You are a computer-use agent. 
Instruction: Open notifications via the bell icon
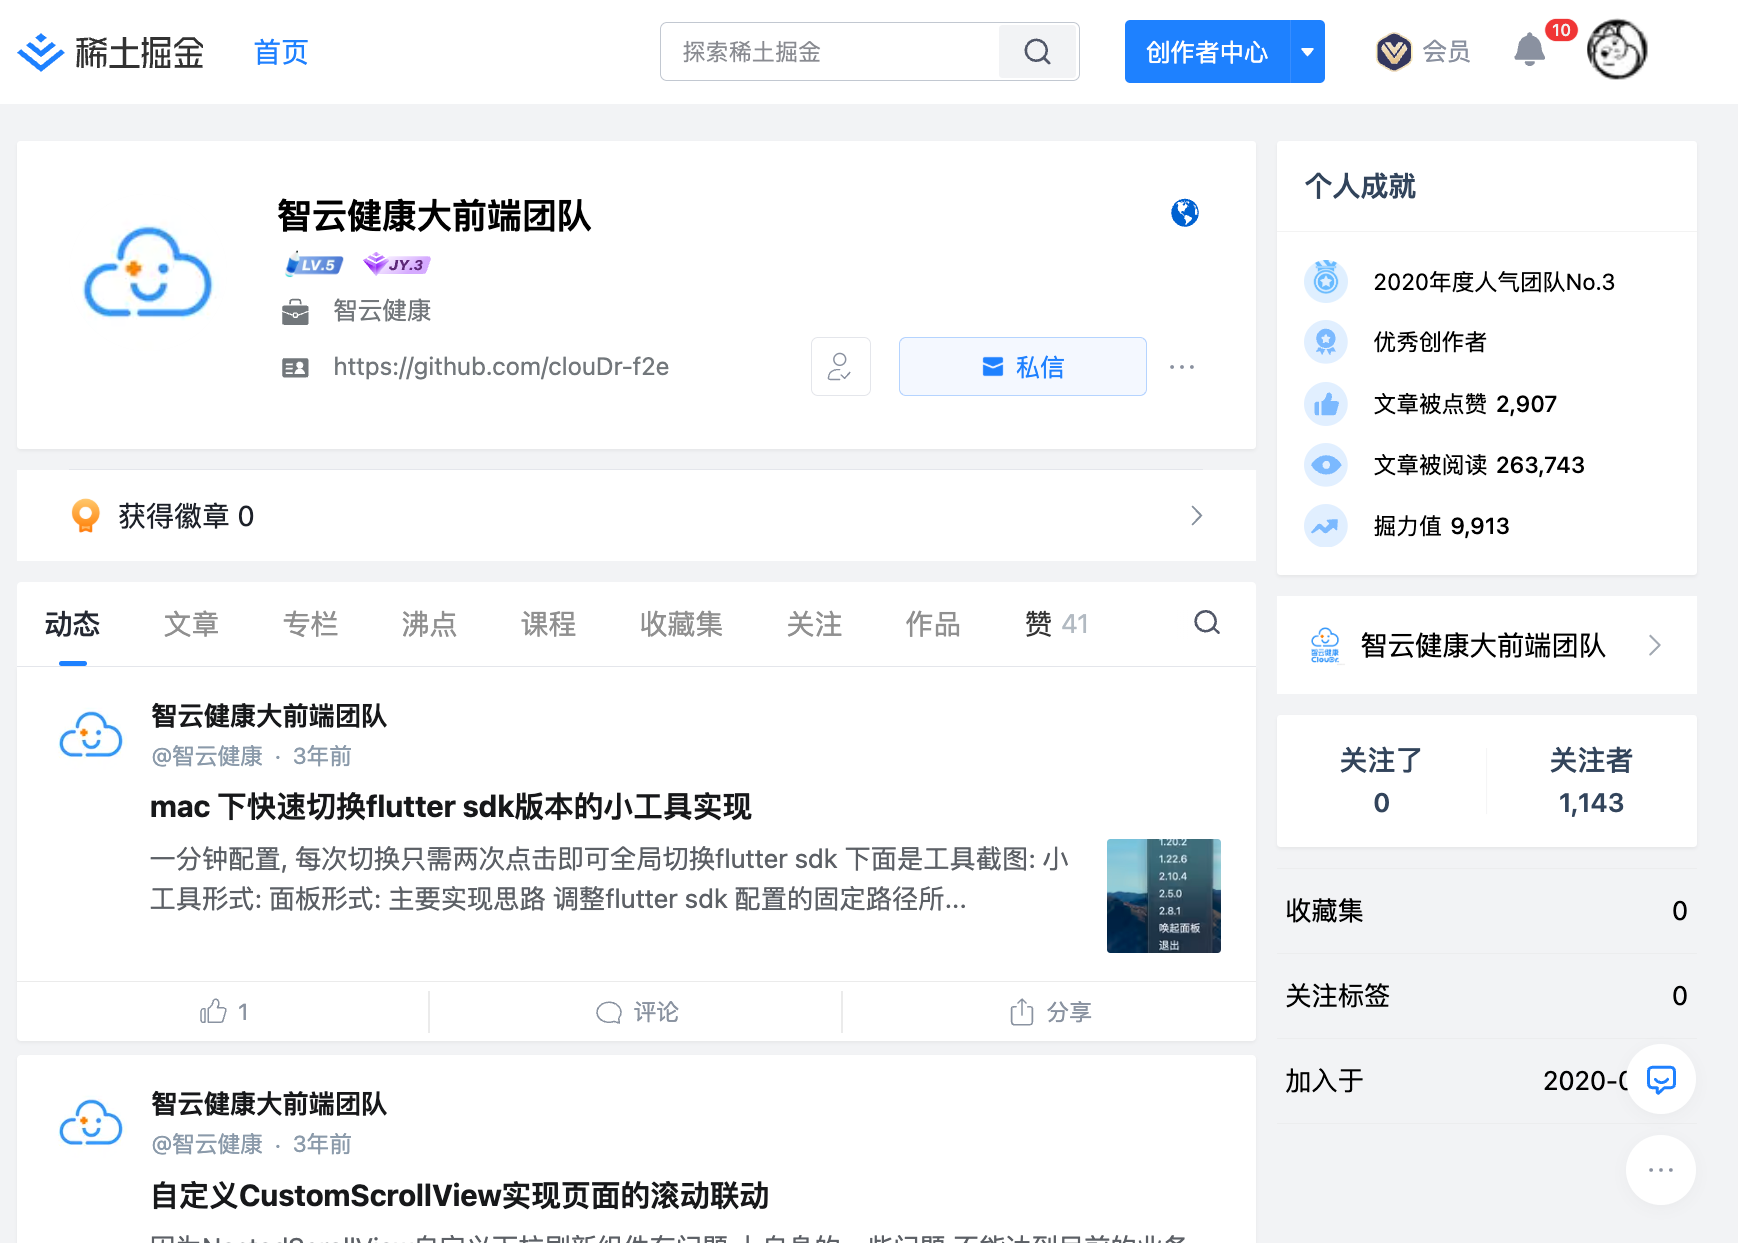click(1528, 50)
